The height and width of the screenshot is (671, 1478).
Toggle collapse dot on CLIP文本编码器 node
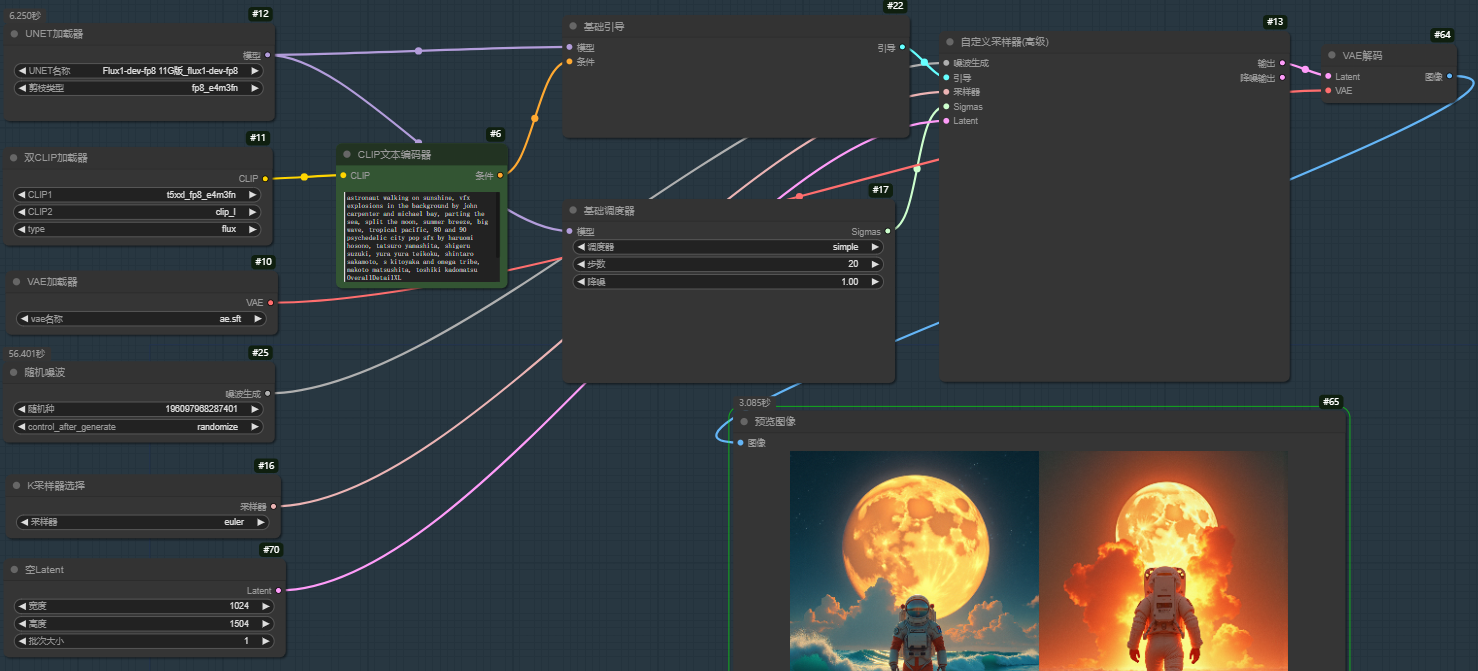tap(347, 155)
